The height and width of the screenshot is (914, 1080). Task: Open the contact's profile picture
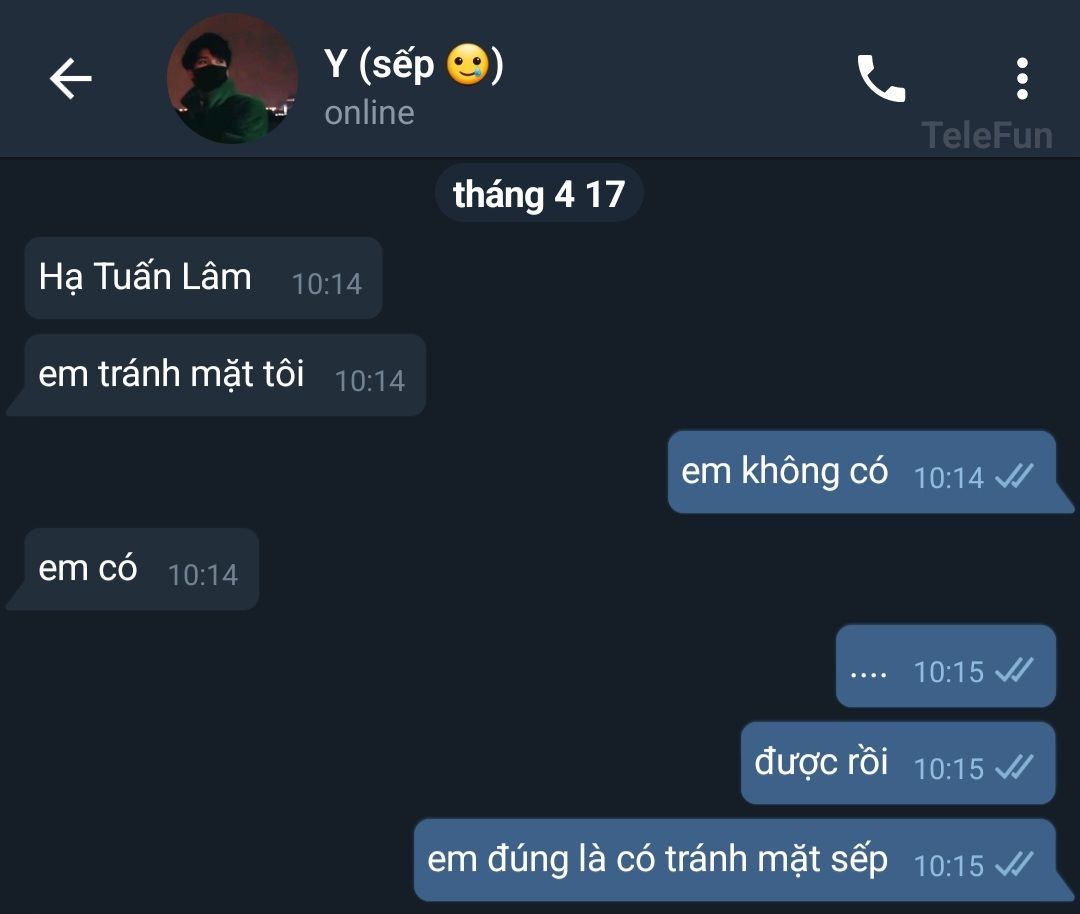pyautogui.click(x=232, y=79)
